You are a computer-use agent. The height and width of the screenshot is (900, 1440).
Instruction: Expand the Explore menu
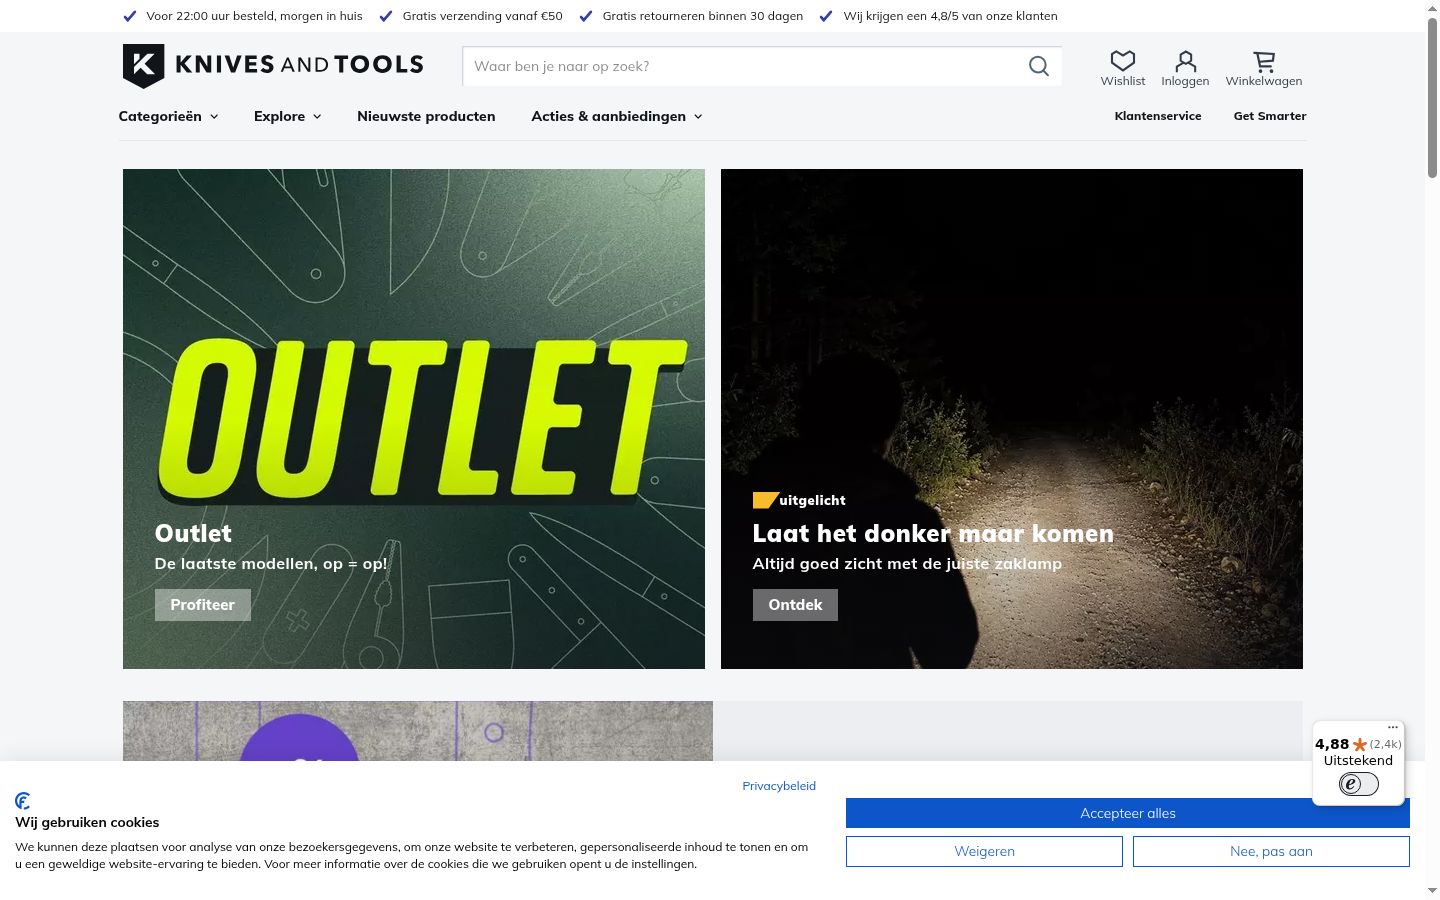pos(288,116)
